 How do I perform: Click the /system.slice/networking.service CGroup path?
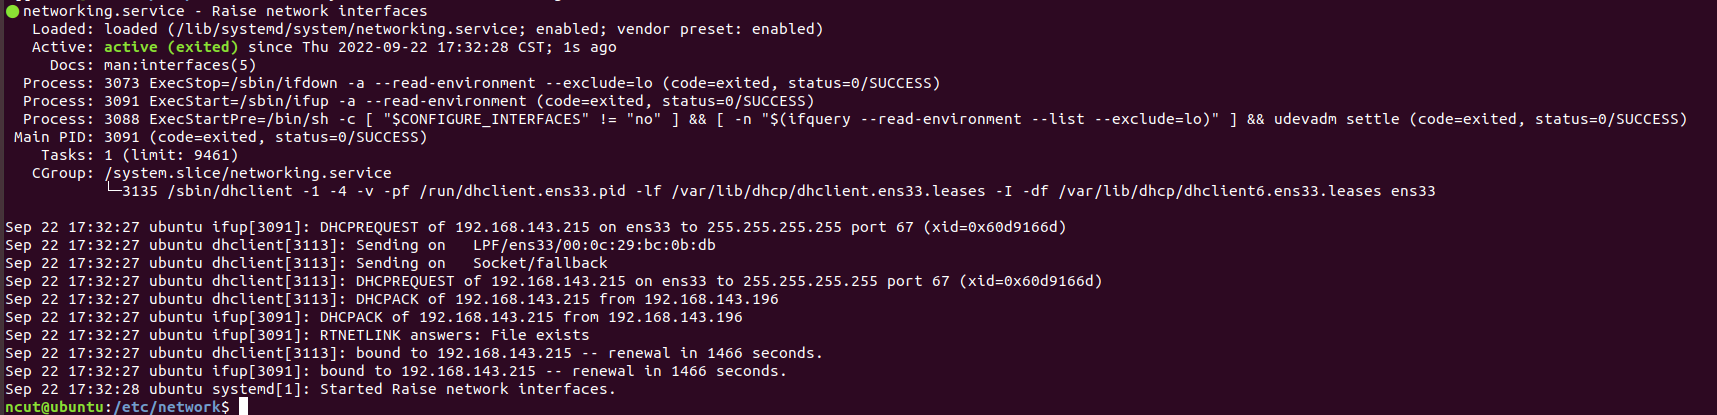point(248,173)
